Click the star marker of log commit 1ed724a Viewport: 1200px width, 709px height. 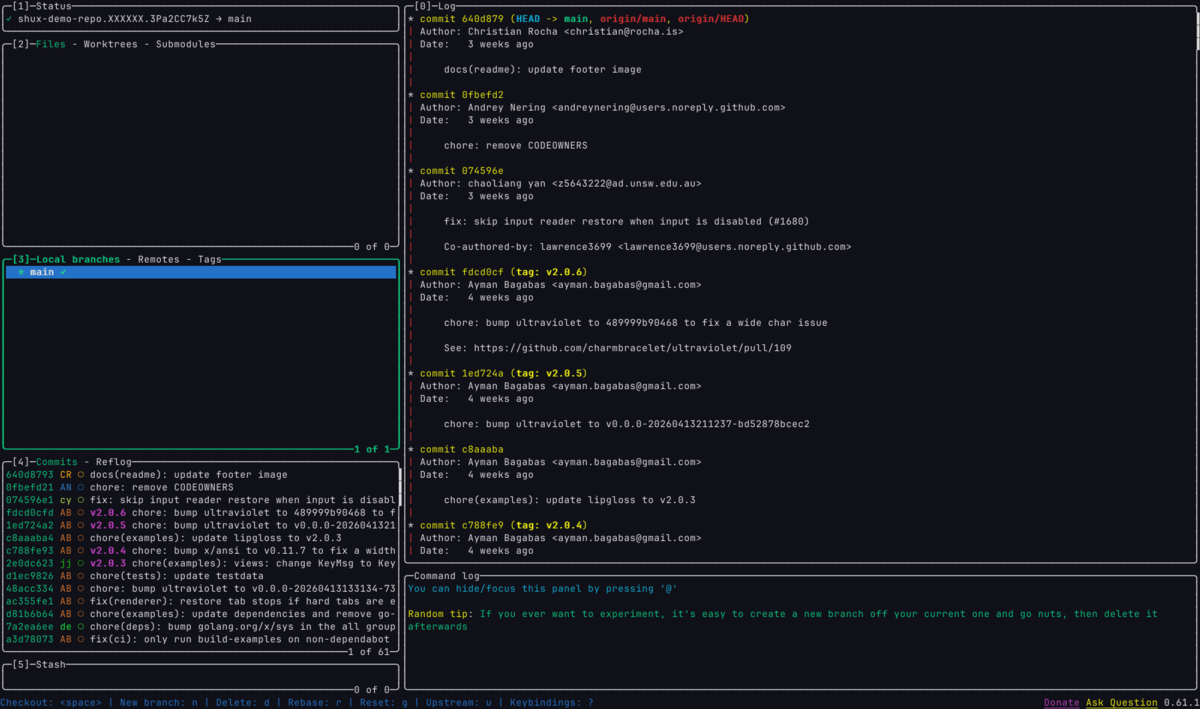(410, 373)
